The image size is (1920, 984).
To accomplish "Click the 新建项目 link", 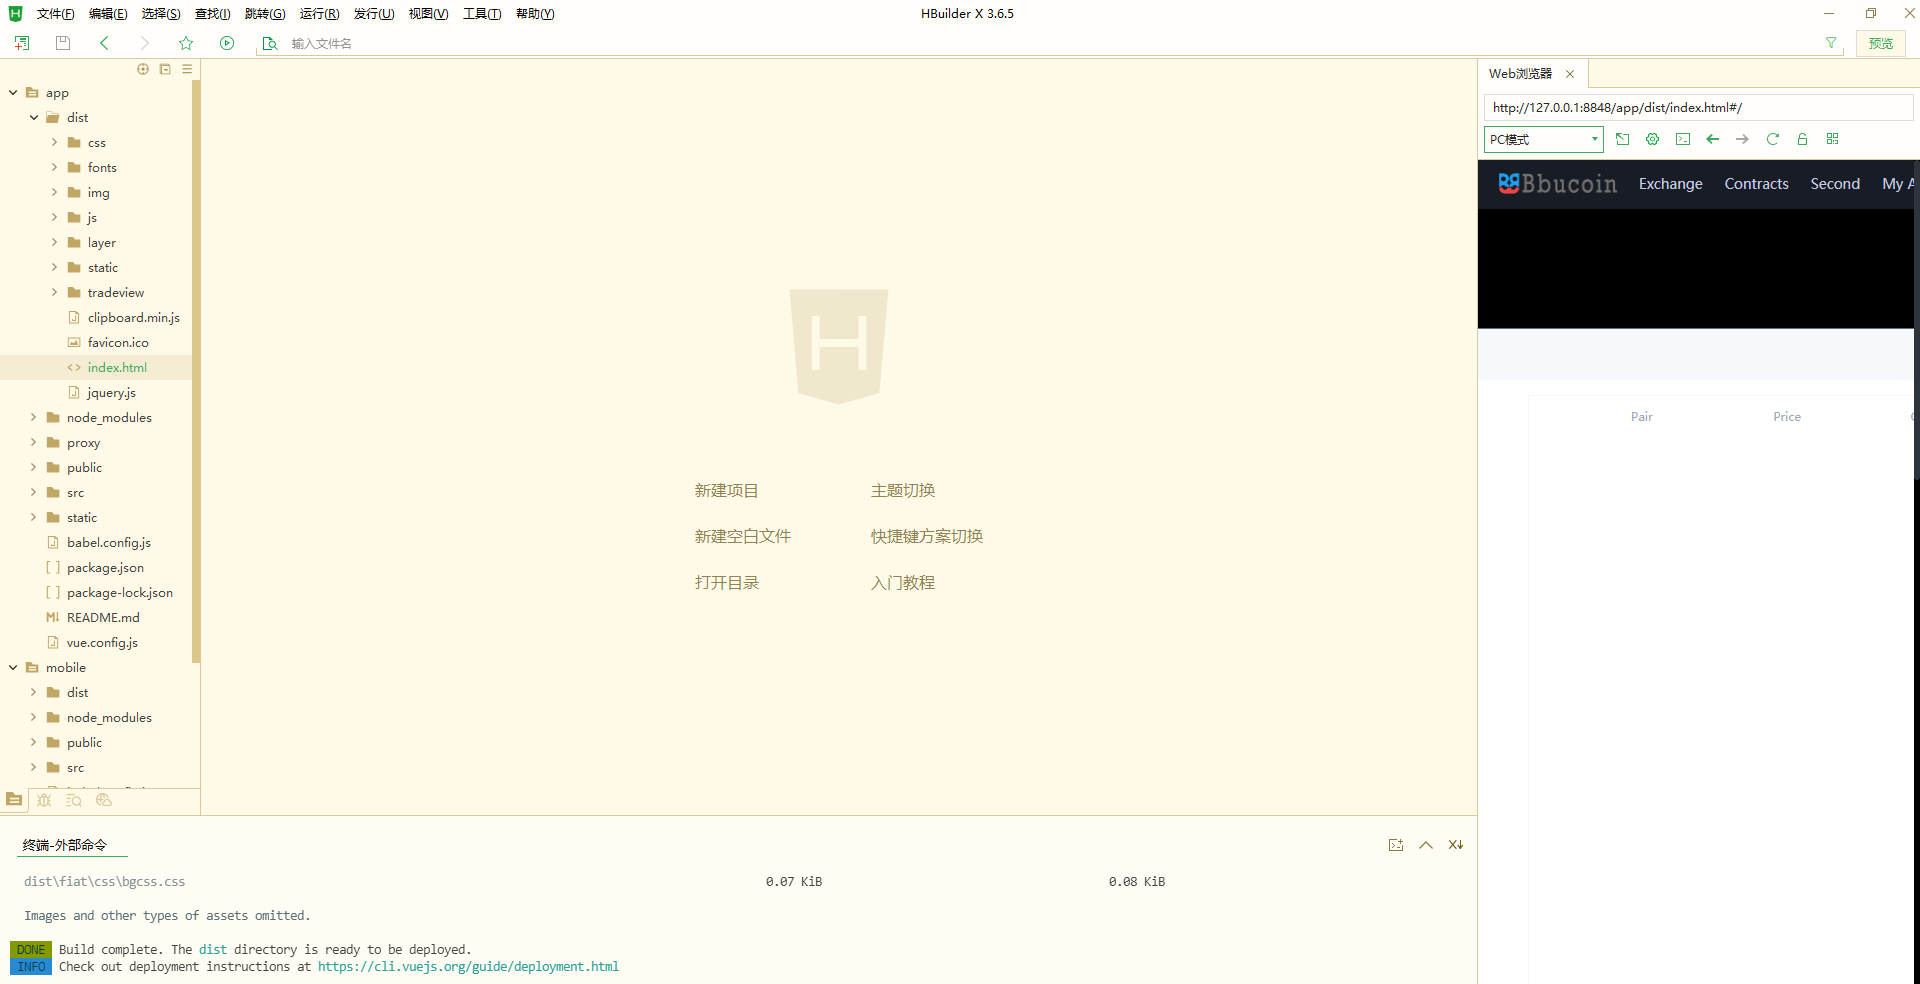I will click(726, 491).
